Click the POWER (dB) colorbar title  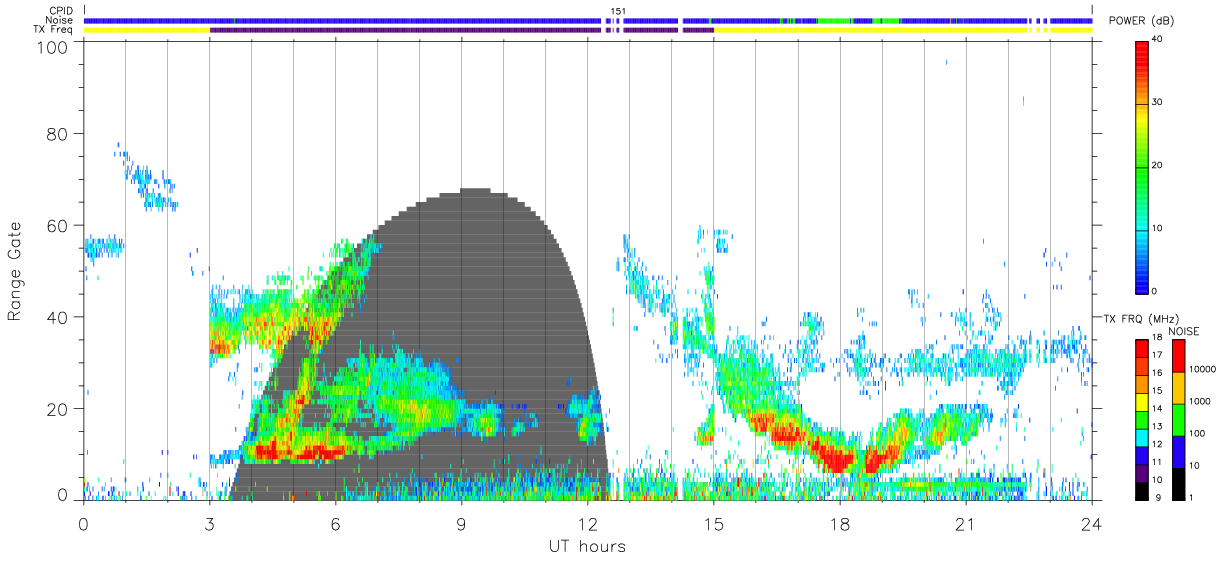(1142, 22)
